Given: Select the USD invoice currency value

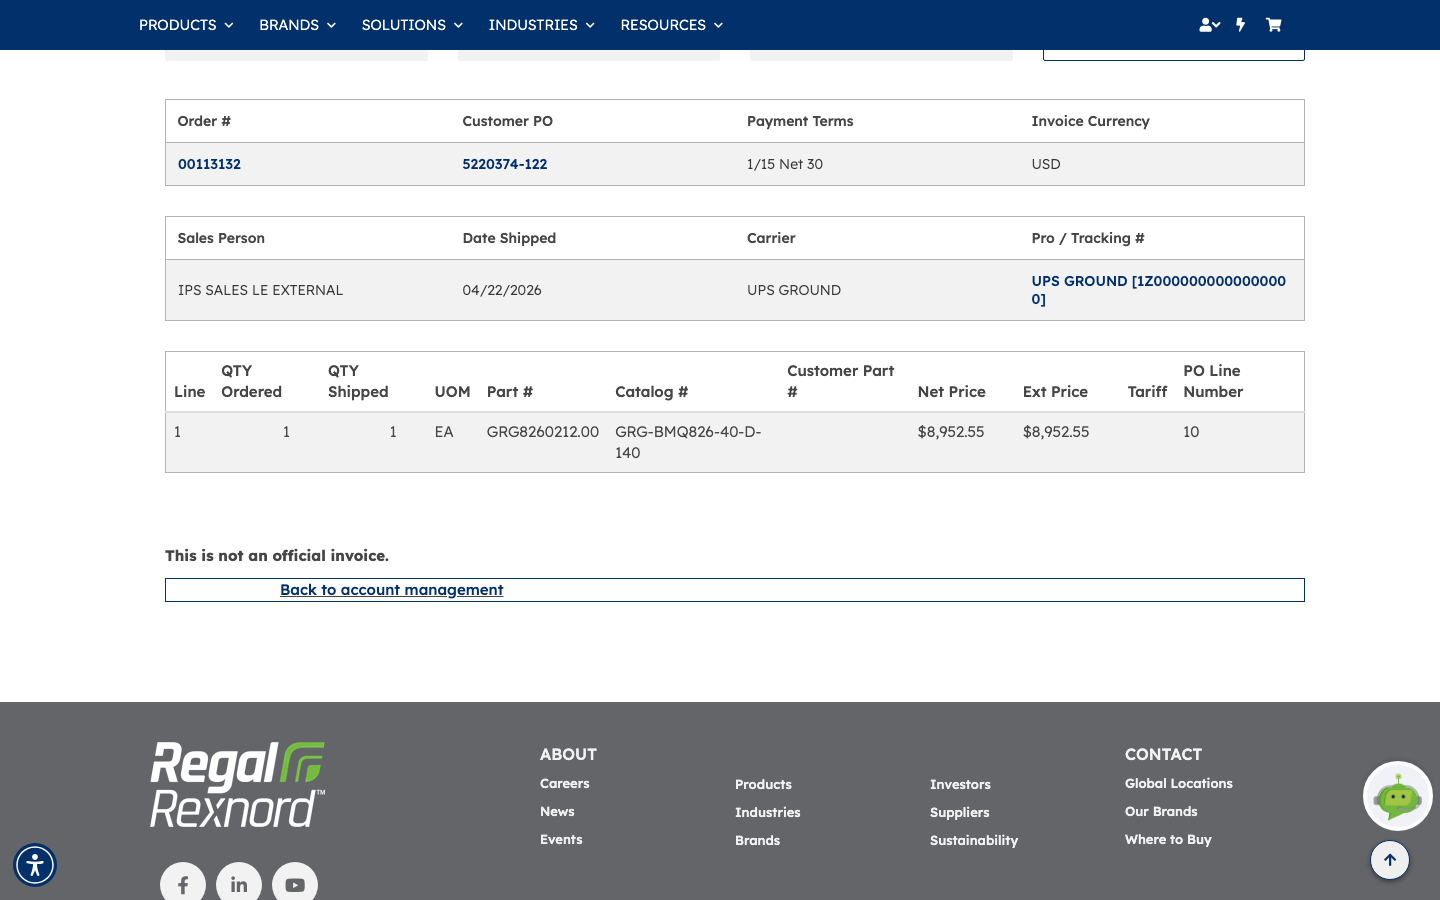Looking at the screenshot, I should pos(1046,164).
